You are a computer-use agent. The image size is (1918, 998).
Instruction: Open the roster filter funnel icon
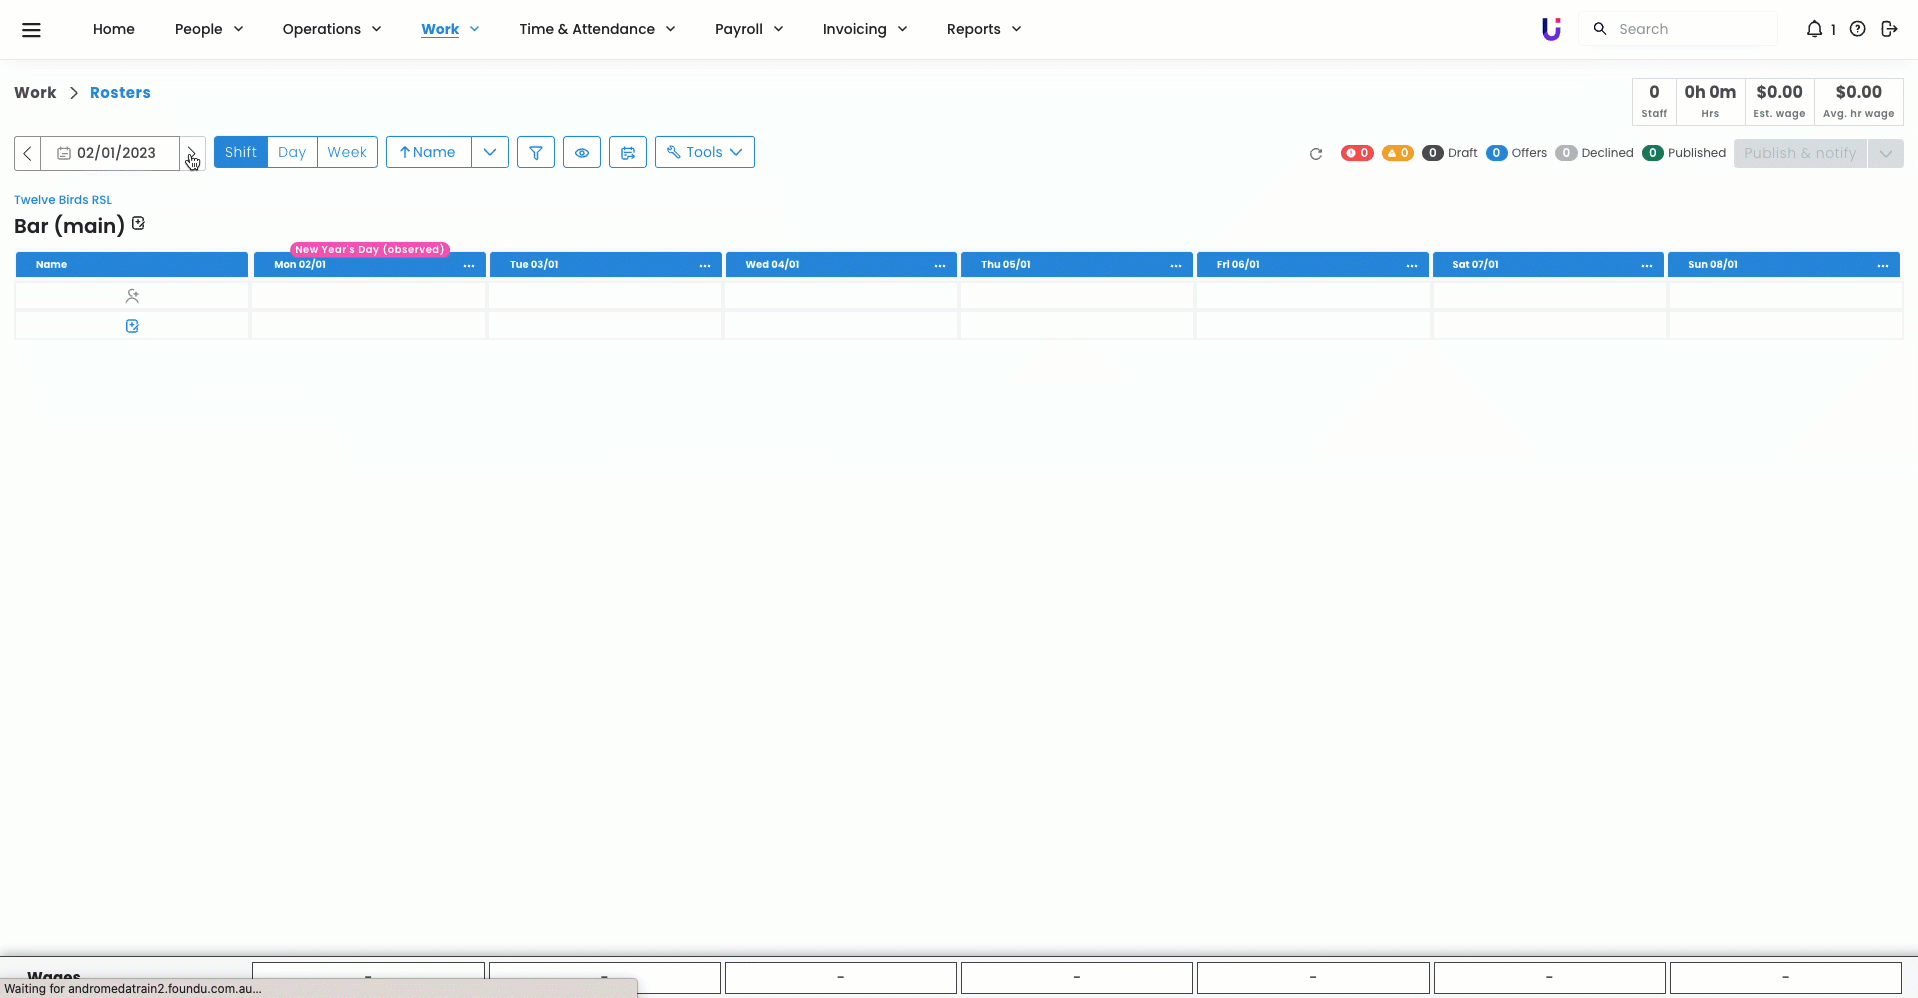536,153
